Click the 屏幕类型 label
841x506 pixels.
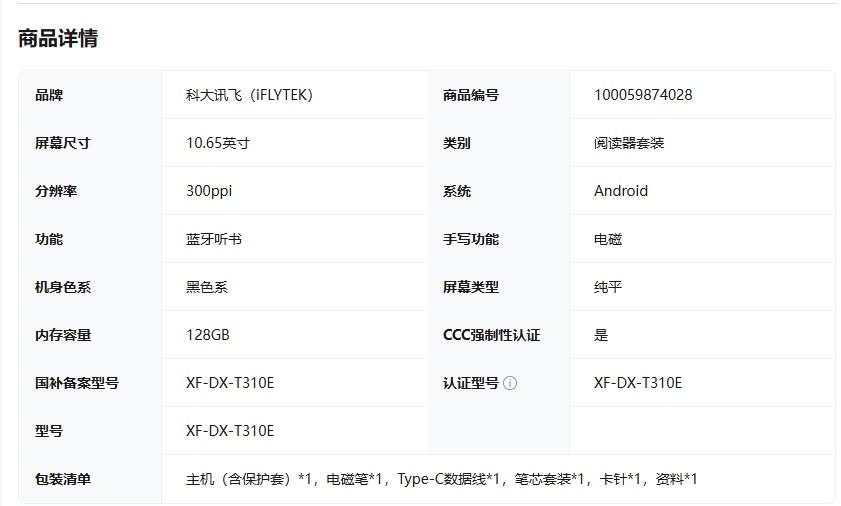pos(470,287)
